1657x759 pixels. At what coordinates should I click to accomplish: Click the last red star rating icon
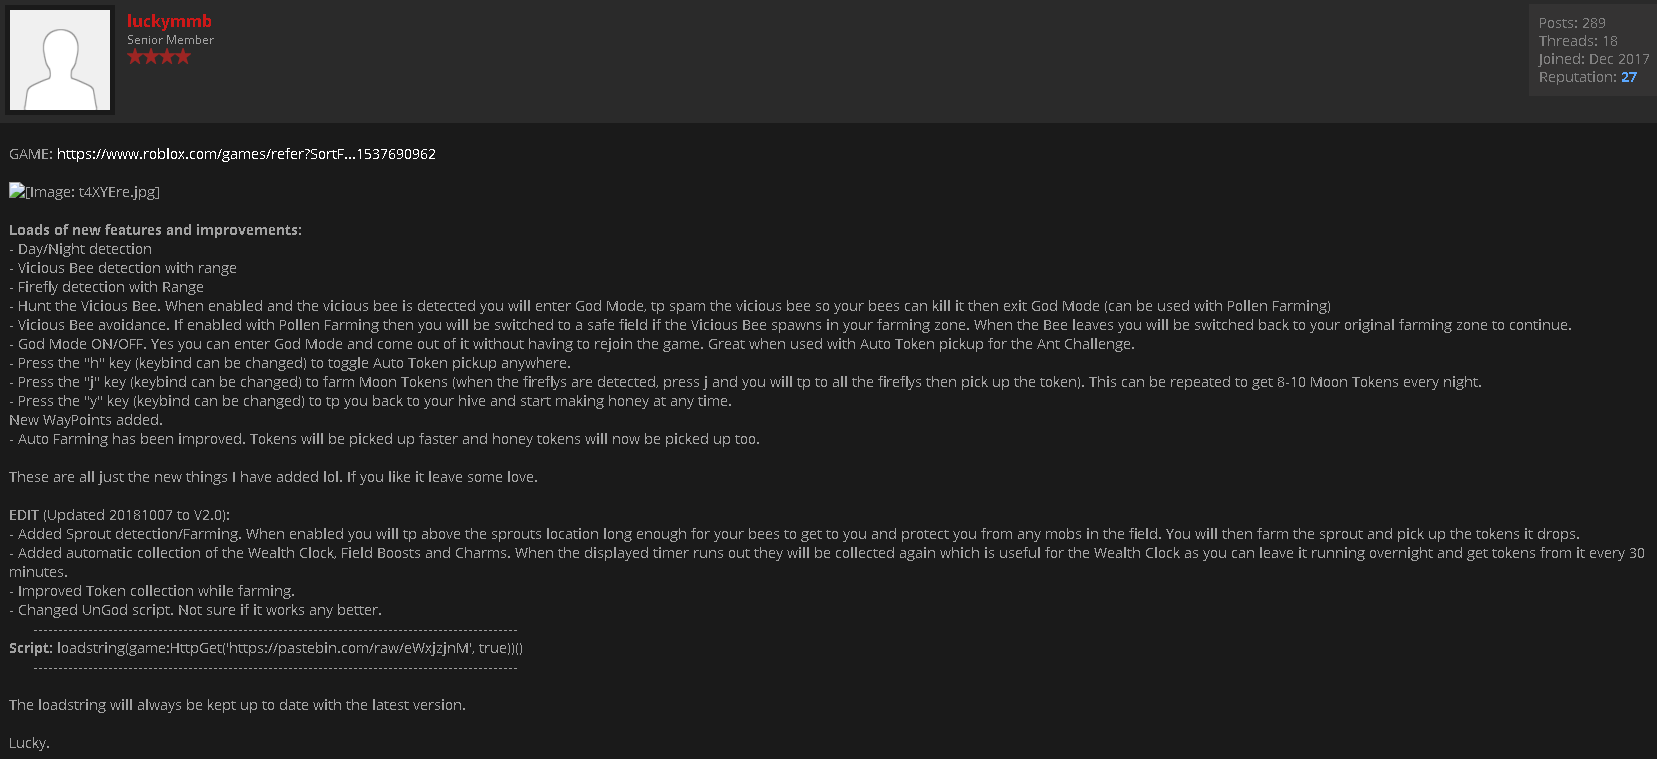(182, 57)
